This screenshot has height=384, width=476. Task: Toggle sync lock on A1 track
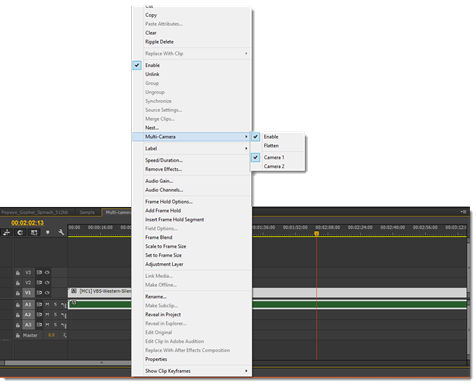39,304
